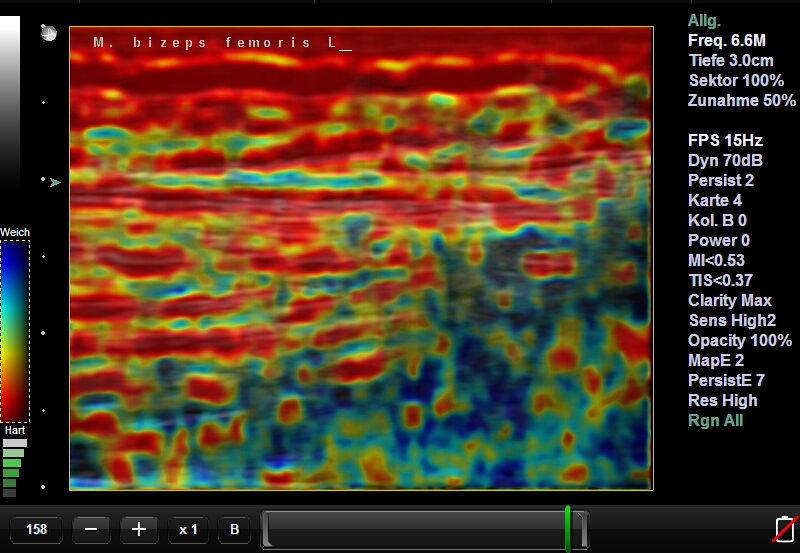Click the frame number 158 field

tap(37, 529)
